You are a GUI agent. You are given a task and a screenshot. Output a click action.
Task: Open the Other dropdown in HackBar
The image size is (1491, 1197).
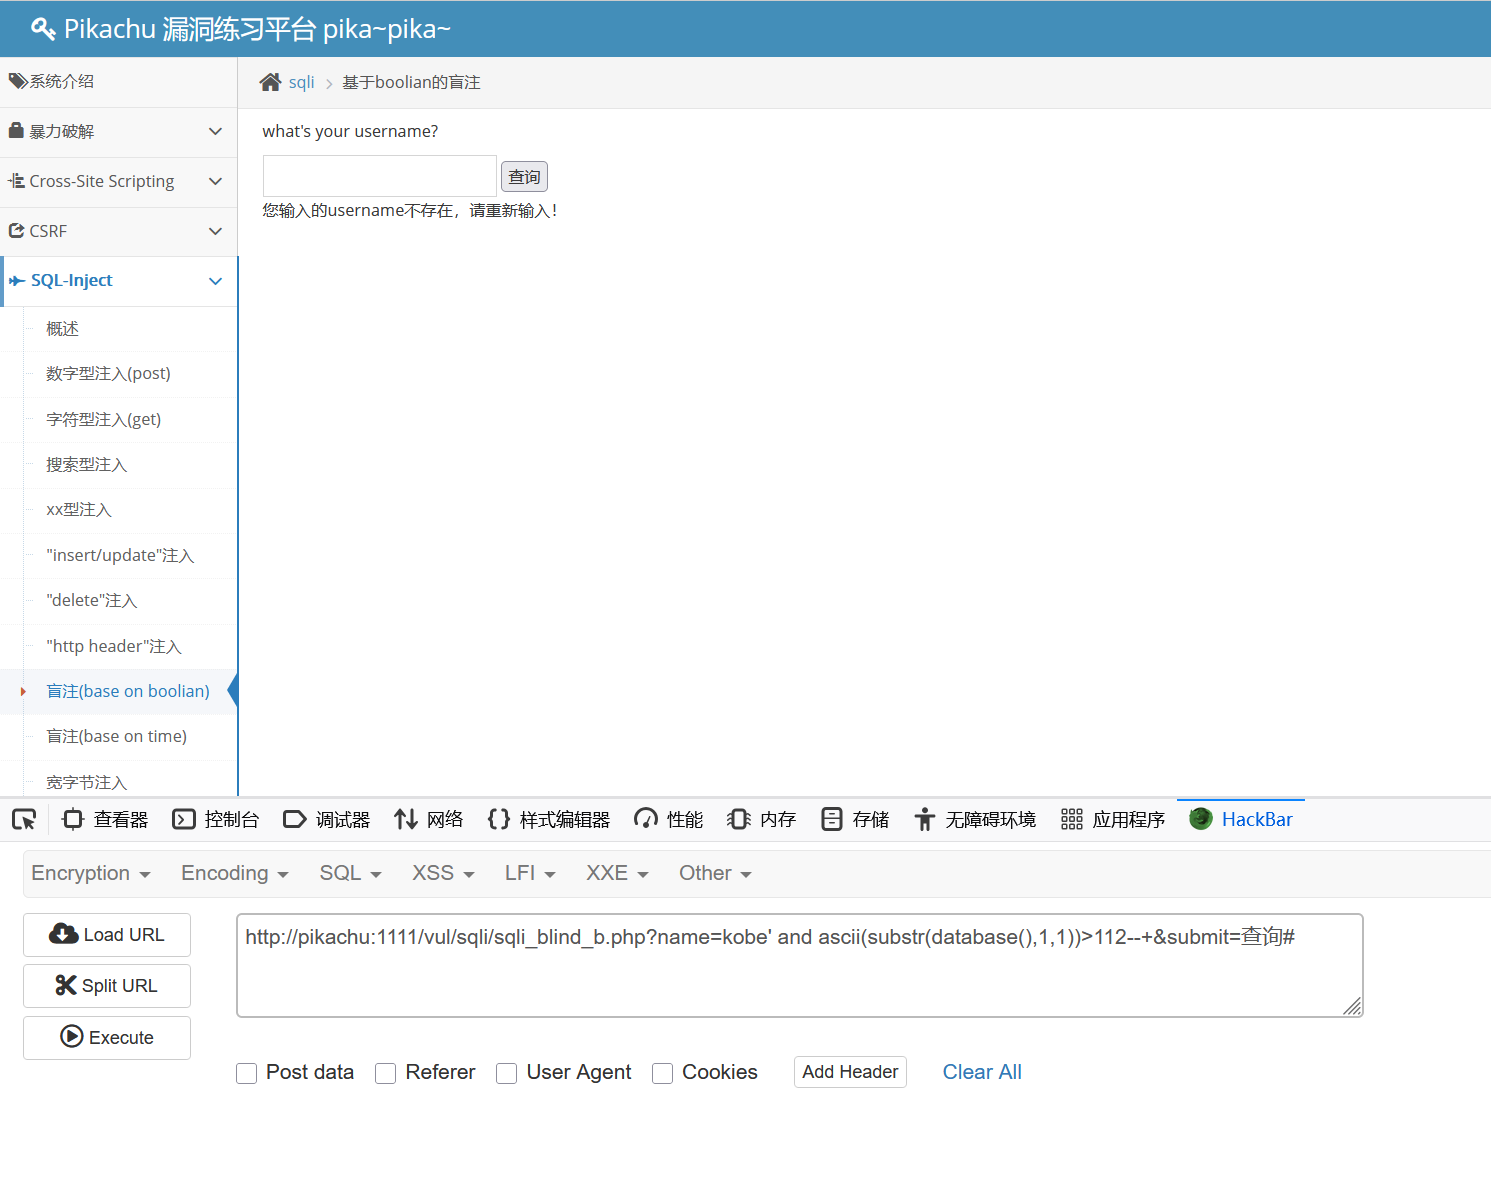coord(715,873)
